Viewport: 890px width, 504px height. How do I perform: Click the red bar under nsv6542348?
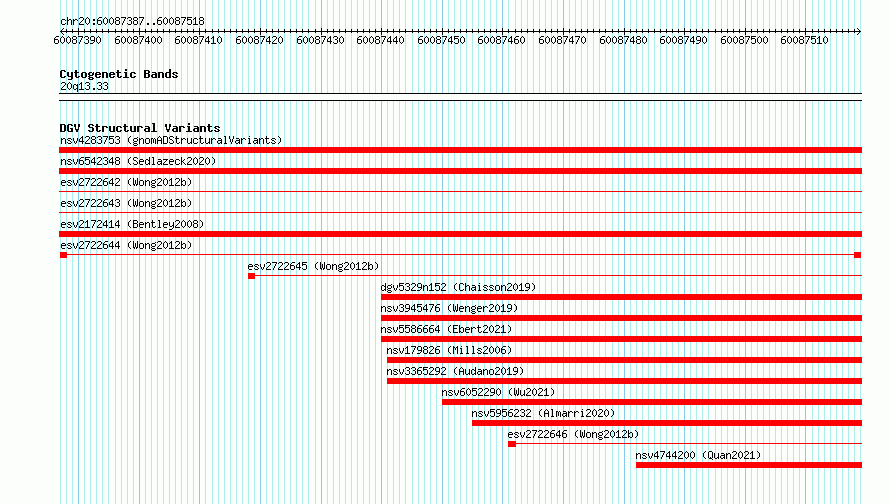(x=460, y=171)
